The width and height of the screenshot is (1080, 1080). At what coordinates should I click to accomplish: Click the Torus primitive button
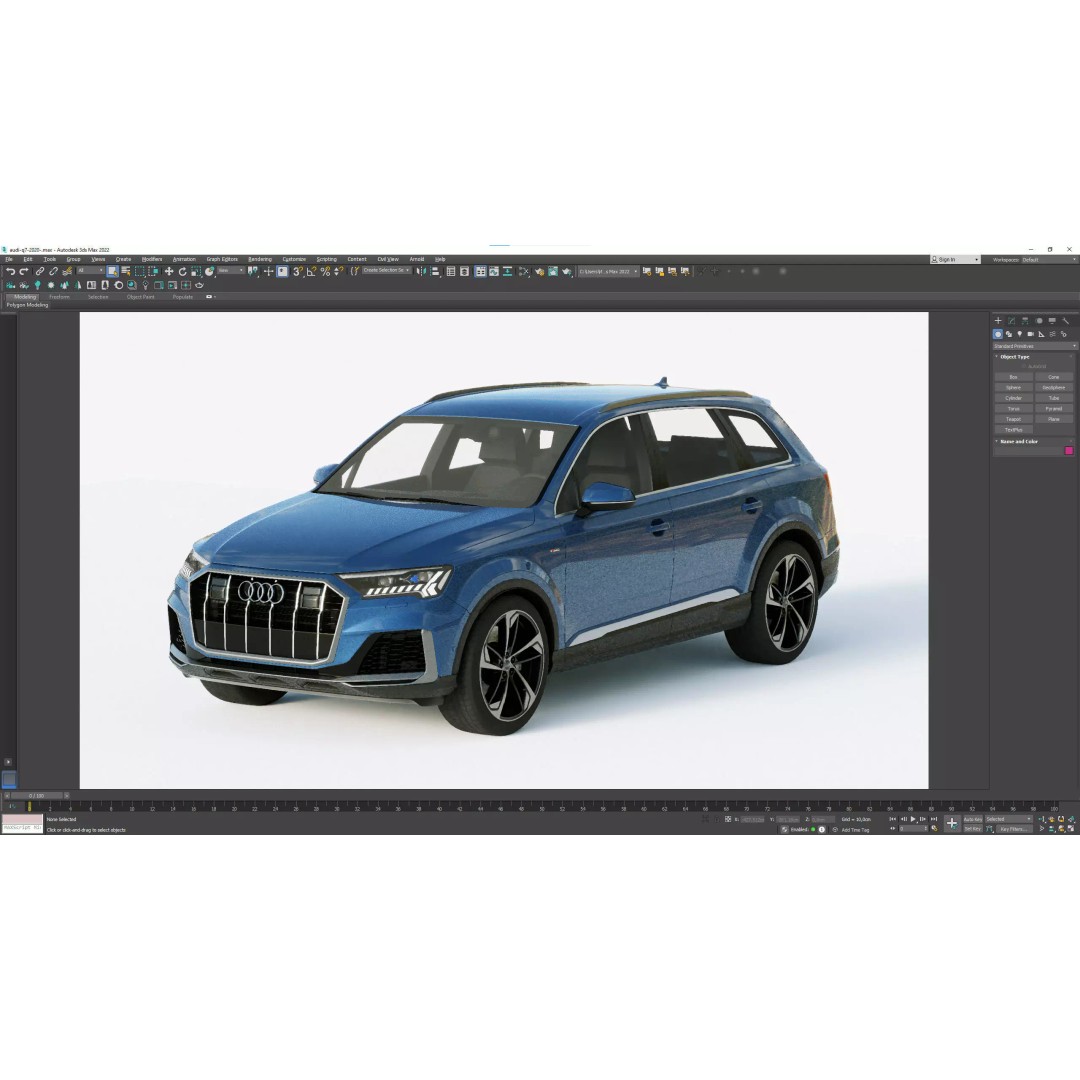[x=1013, y=408]
